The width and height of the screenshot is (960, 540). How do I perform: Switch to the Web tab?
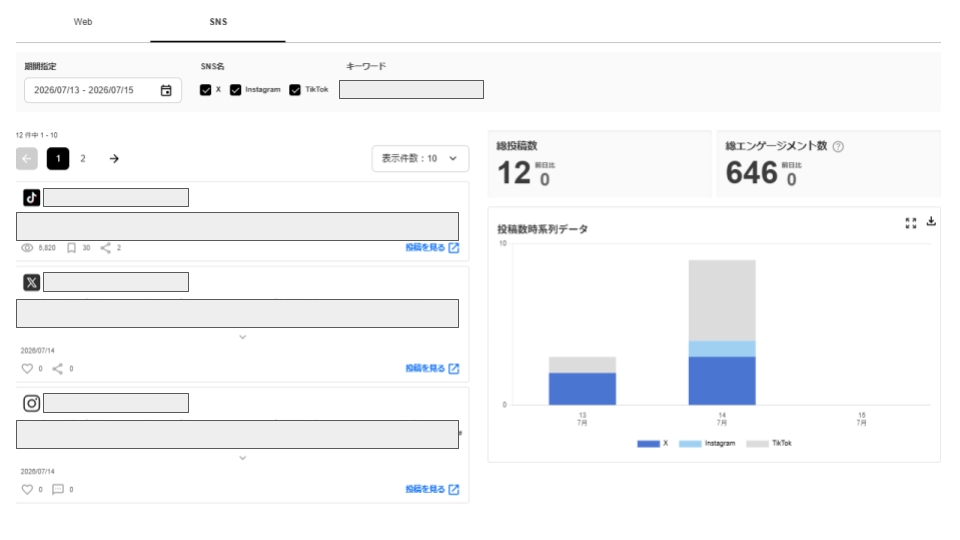click(83, 22)
